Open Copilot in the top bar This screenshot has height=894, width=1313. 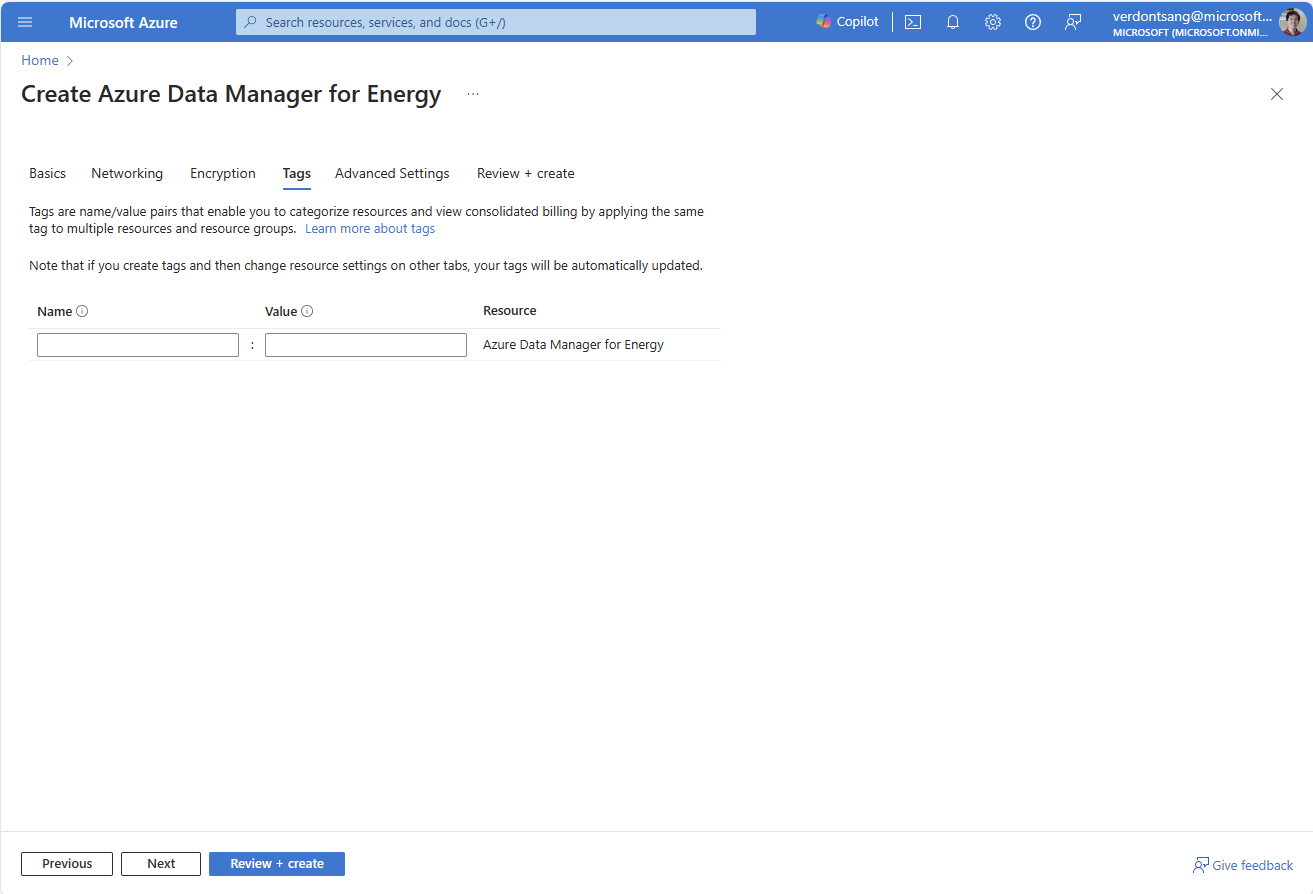pyautogui.click(x=846, y=21)
